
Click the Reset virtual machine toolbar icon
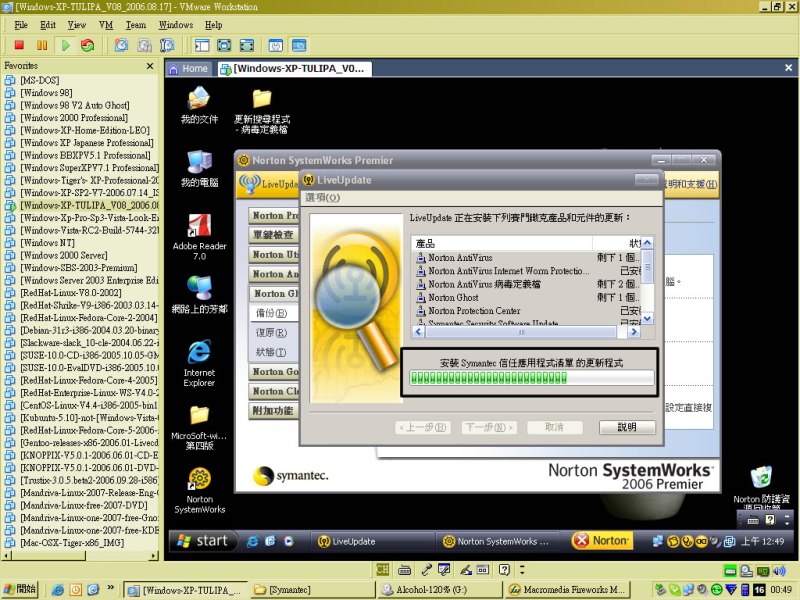88,45
